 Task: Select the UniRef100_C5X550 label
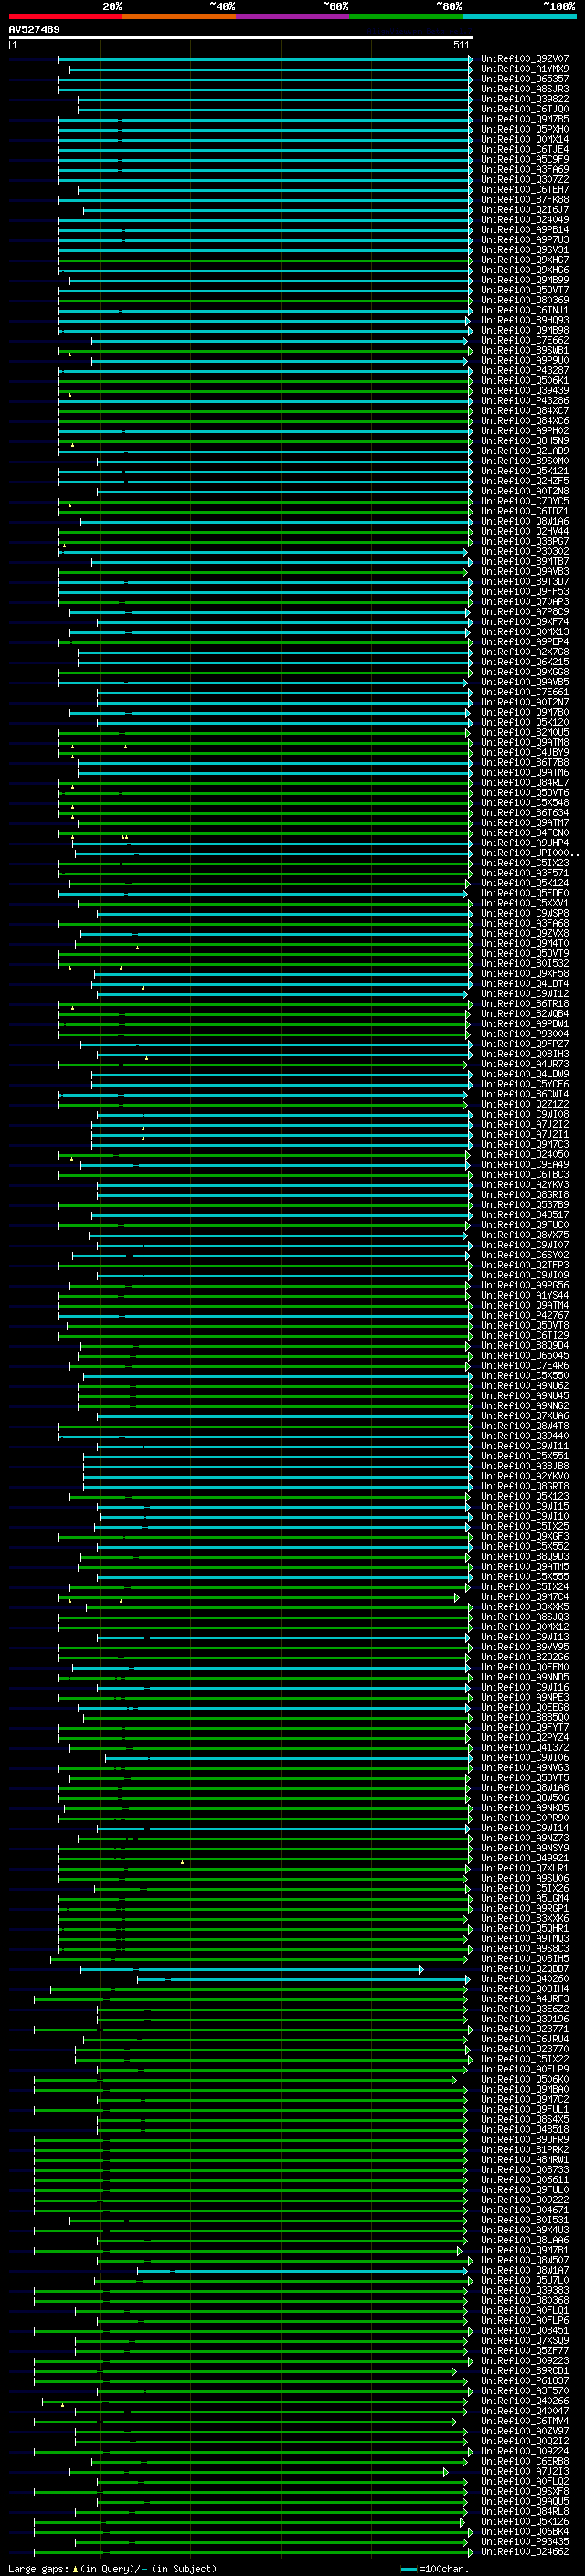(x=525, y=1376)
